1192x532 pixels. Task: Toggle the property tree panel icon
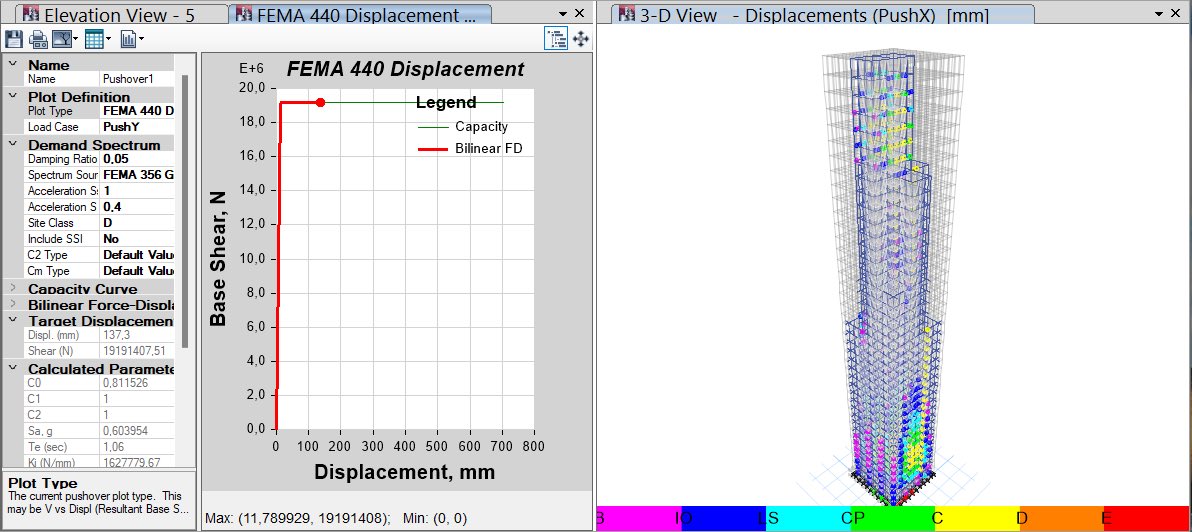[556, 39]
